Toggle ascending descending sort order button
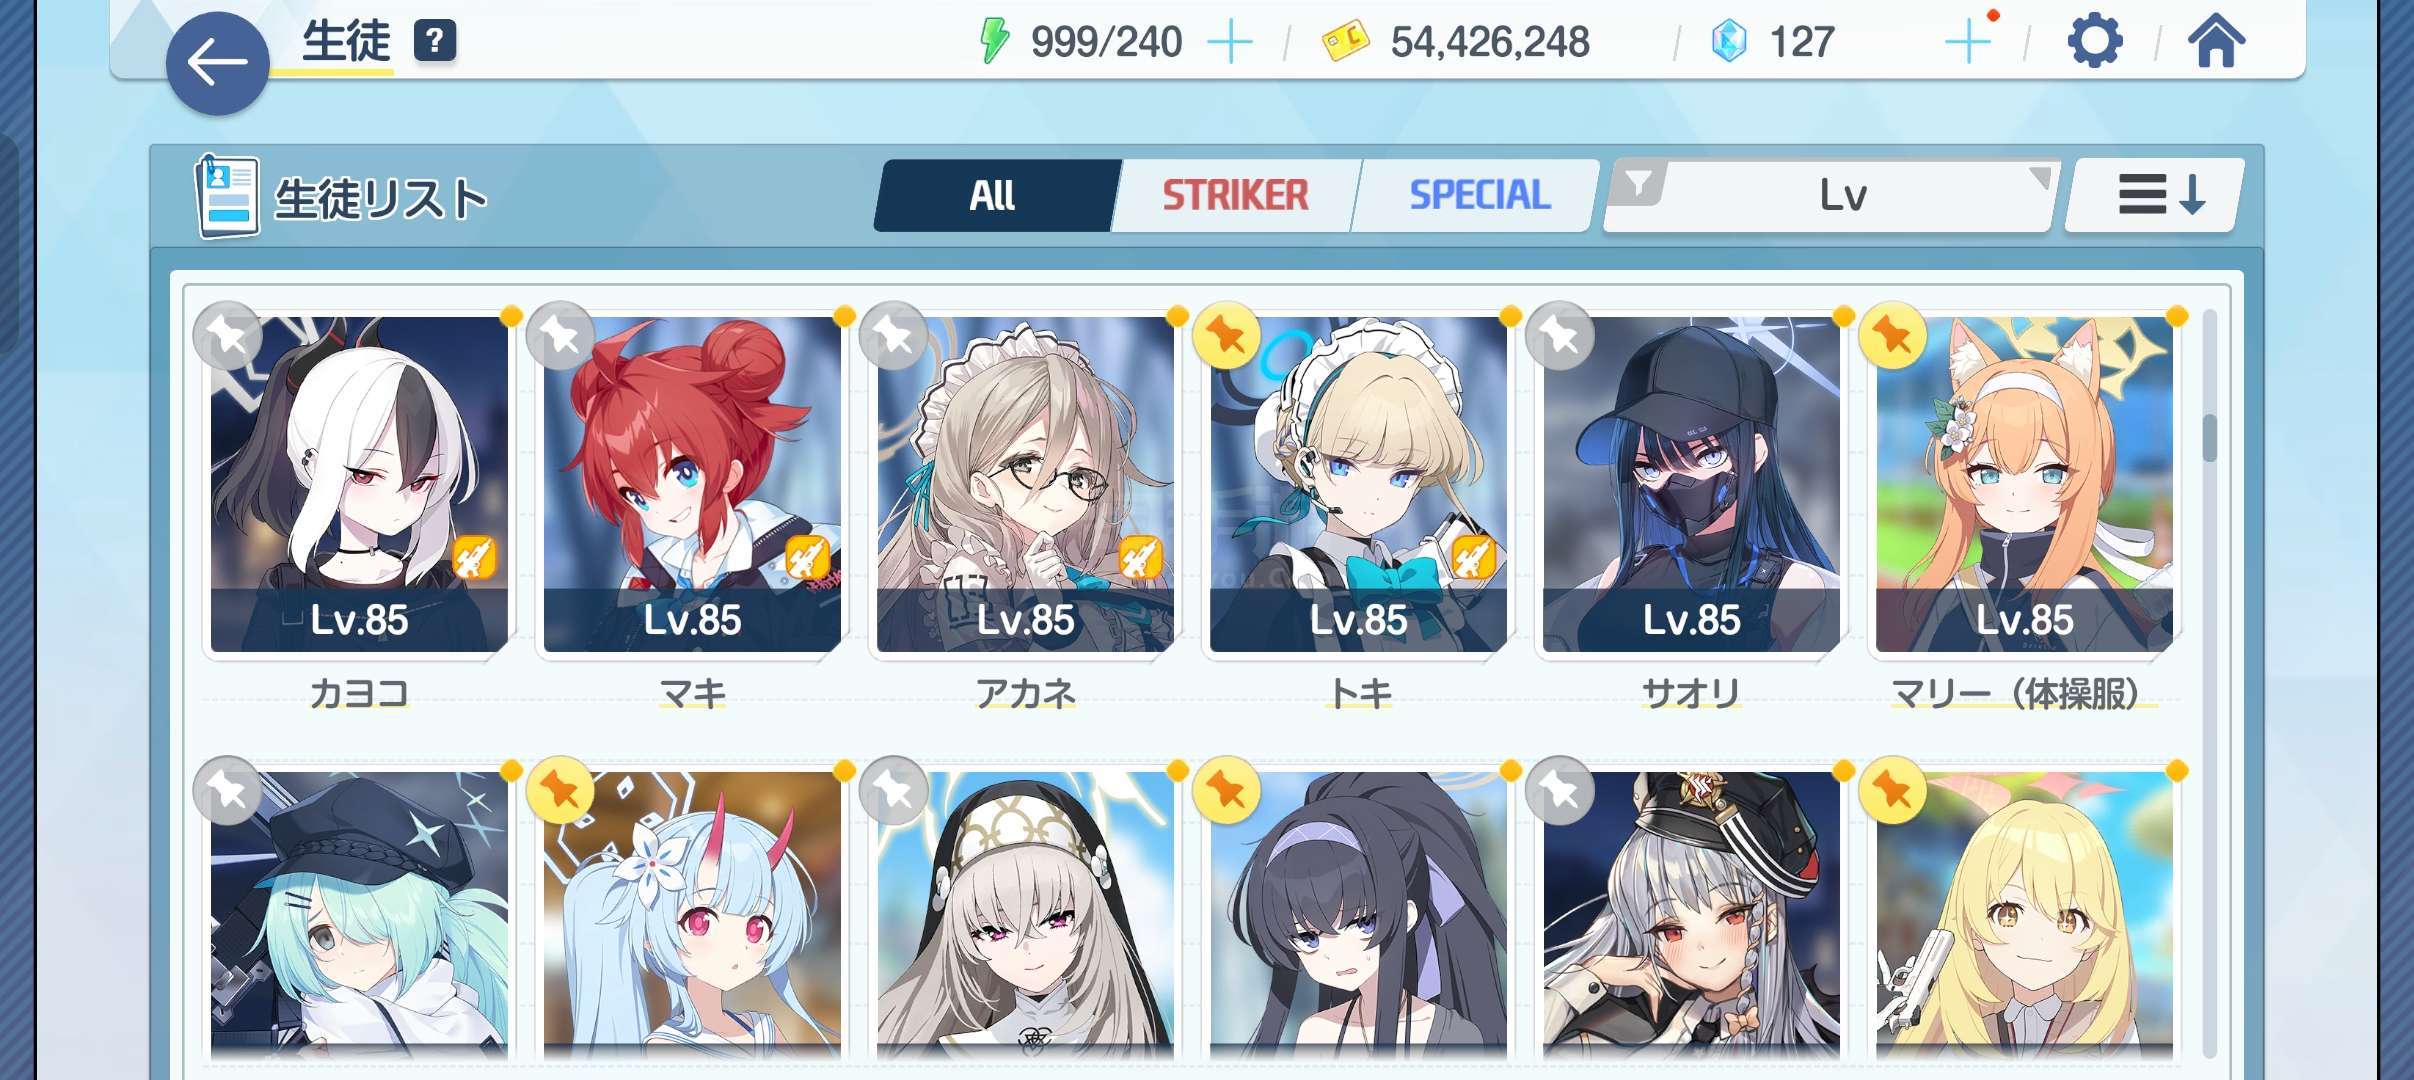 click(2157, 195)
